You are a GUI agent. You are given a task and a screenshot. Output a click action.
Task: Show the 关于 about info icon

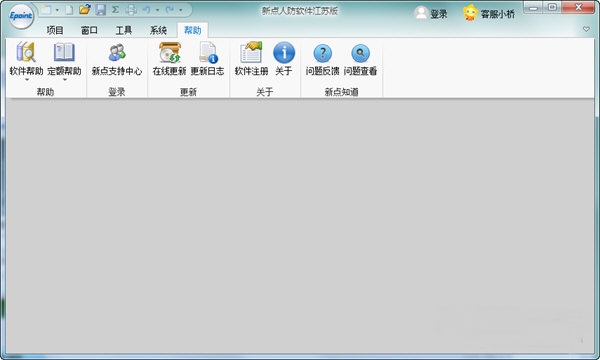(284, 59)
